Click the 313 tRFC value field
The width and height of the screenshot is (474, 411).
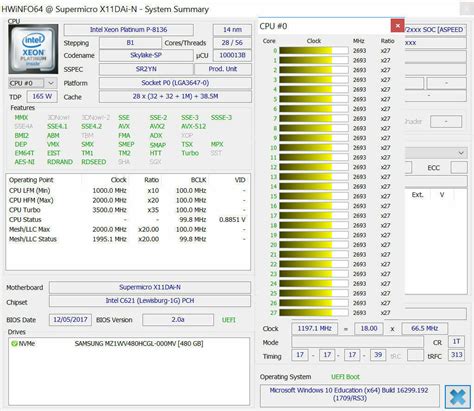(x=456, y=355)
